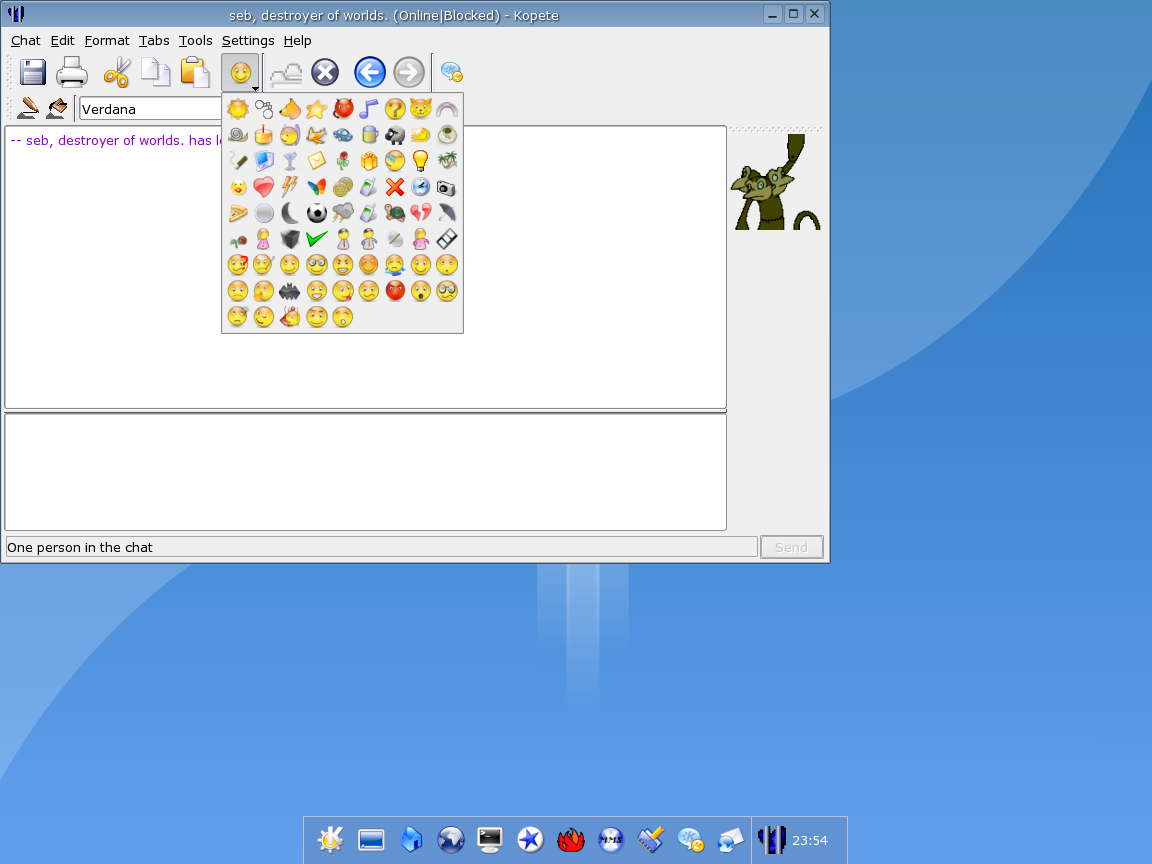This screenshot has width=1152, height=864.
Task: Print the chat using the printer icon
Action: 72,73
